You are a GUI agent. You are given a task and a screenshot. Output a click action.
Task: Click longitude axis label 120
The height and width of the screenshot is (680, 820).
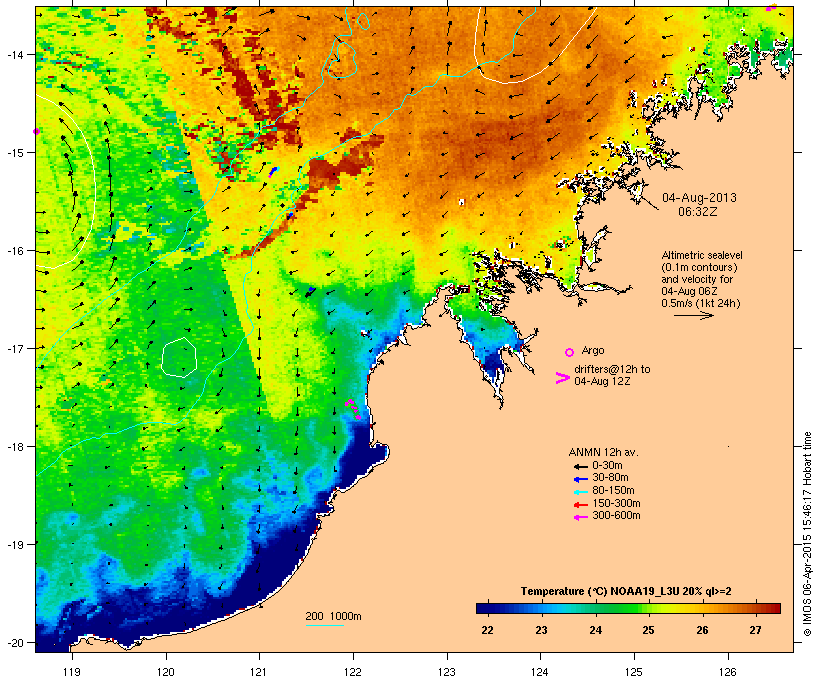pos(166,672)
